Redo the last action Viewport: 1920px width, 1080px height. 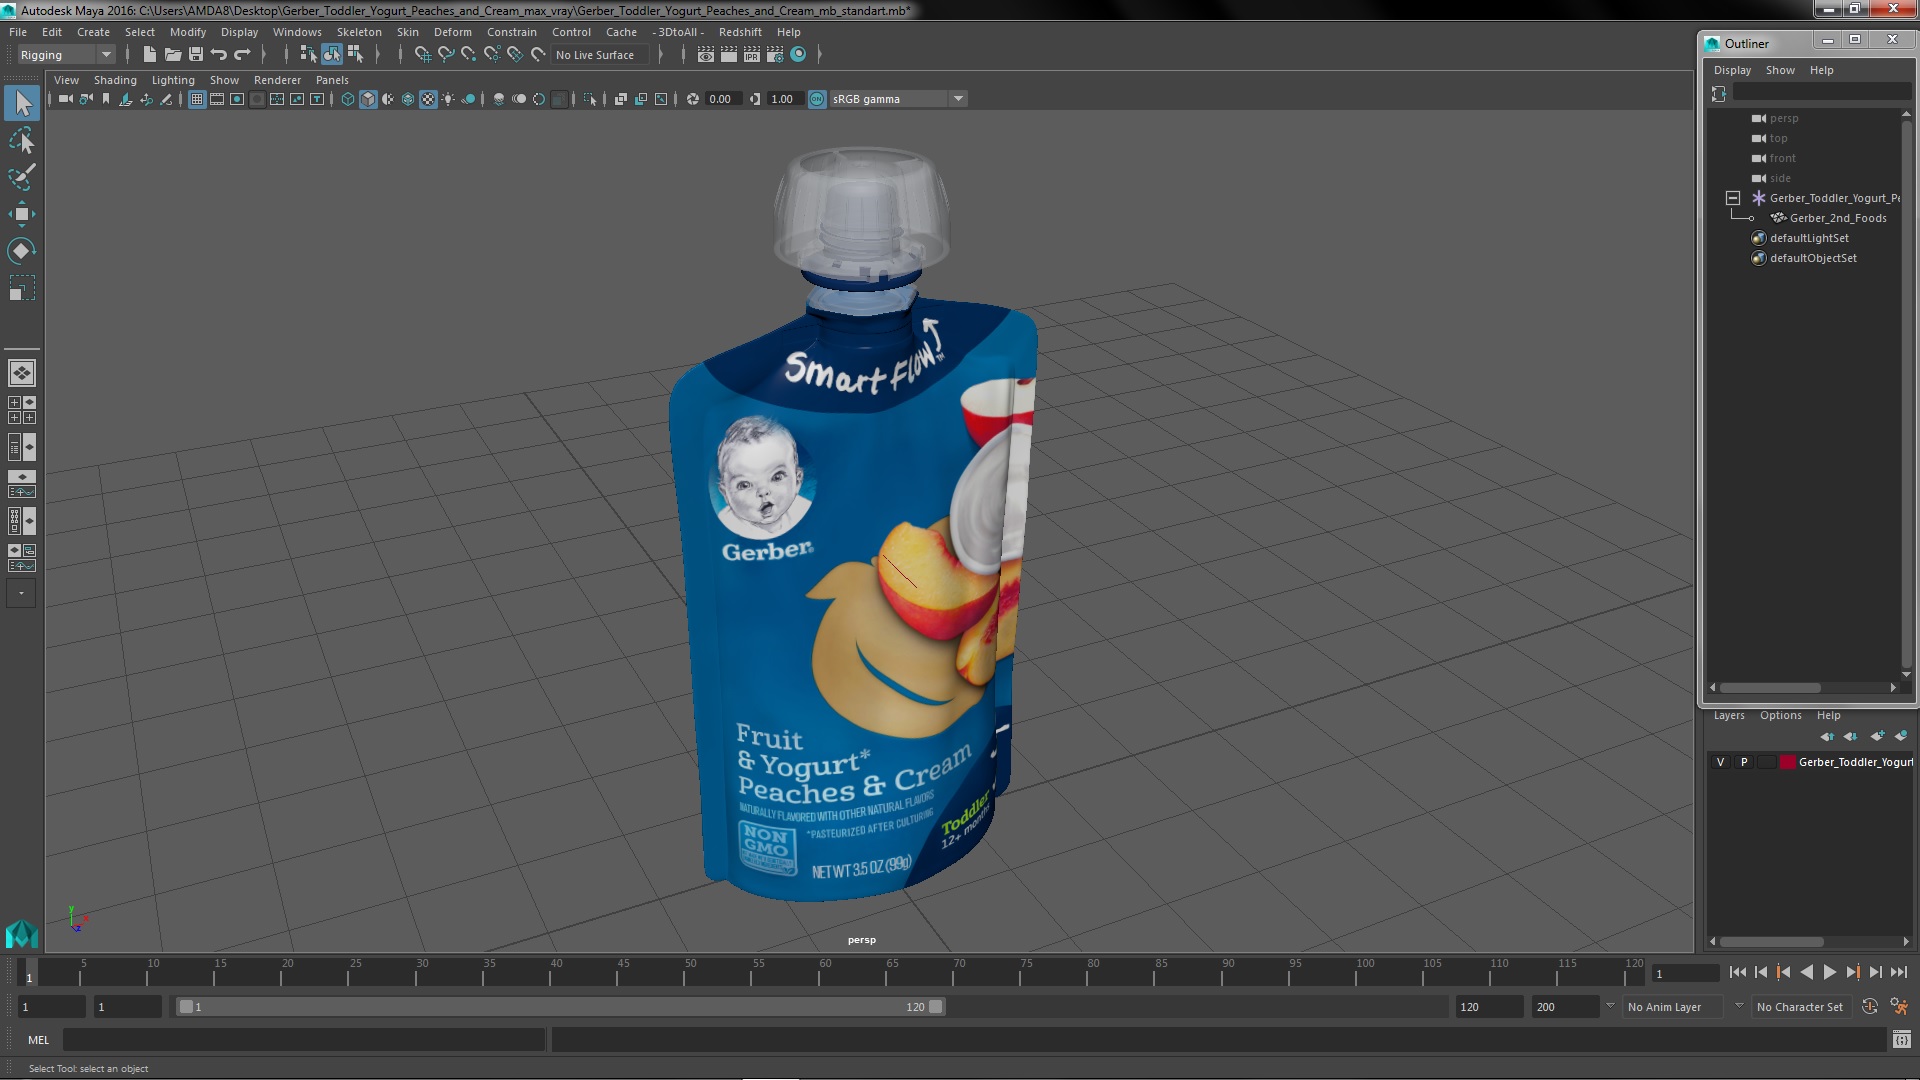pos(242,55)
